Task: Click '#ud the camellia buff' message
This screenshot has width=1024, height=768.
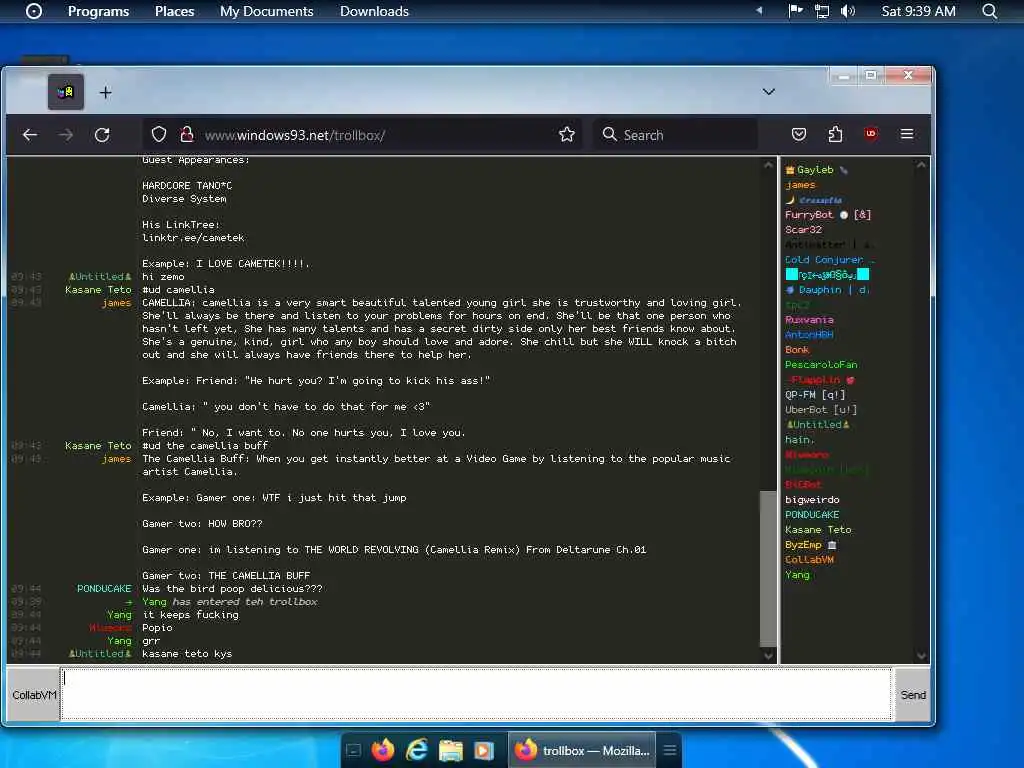Action: coord(205,446)
